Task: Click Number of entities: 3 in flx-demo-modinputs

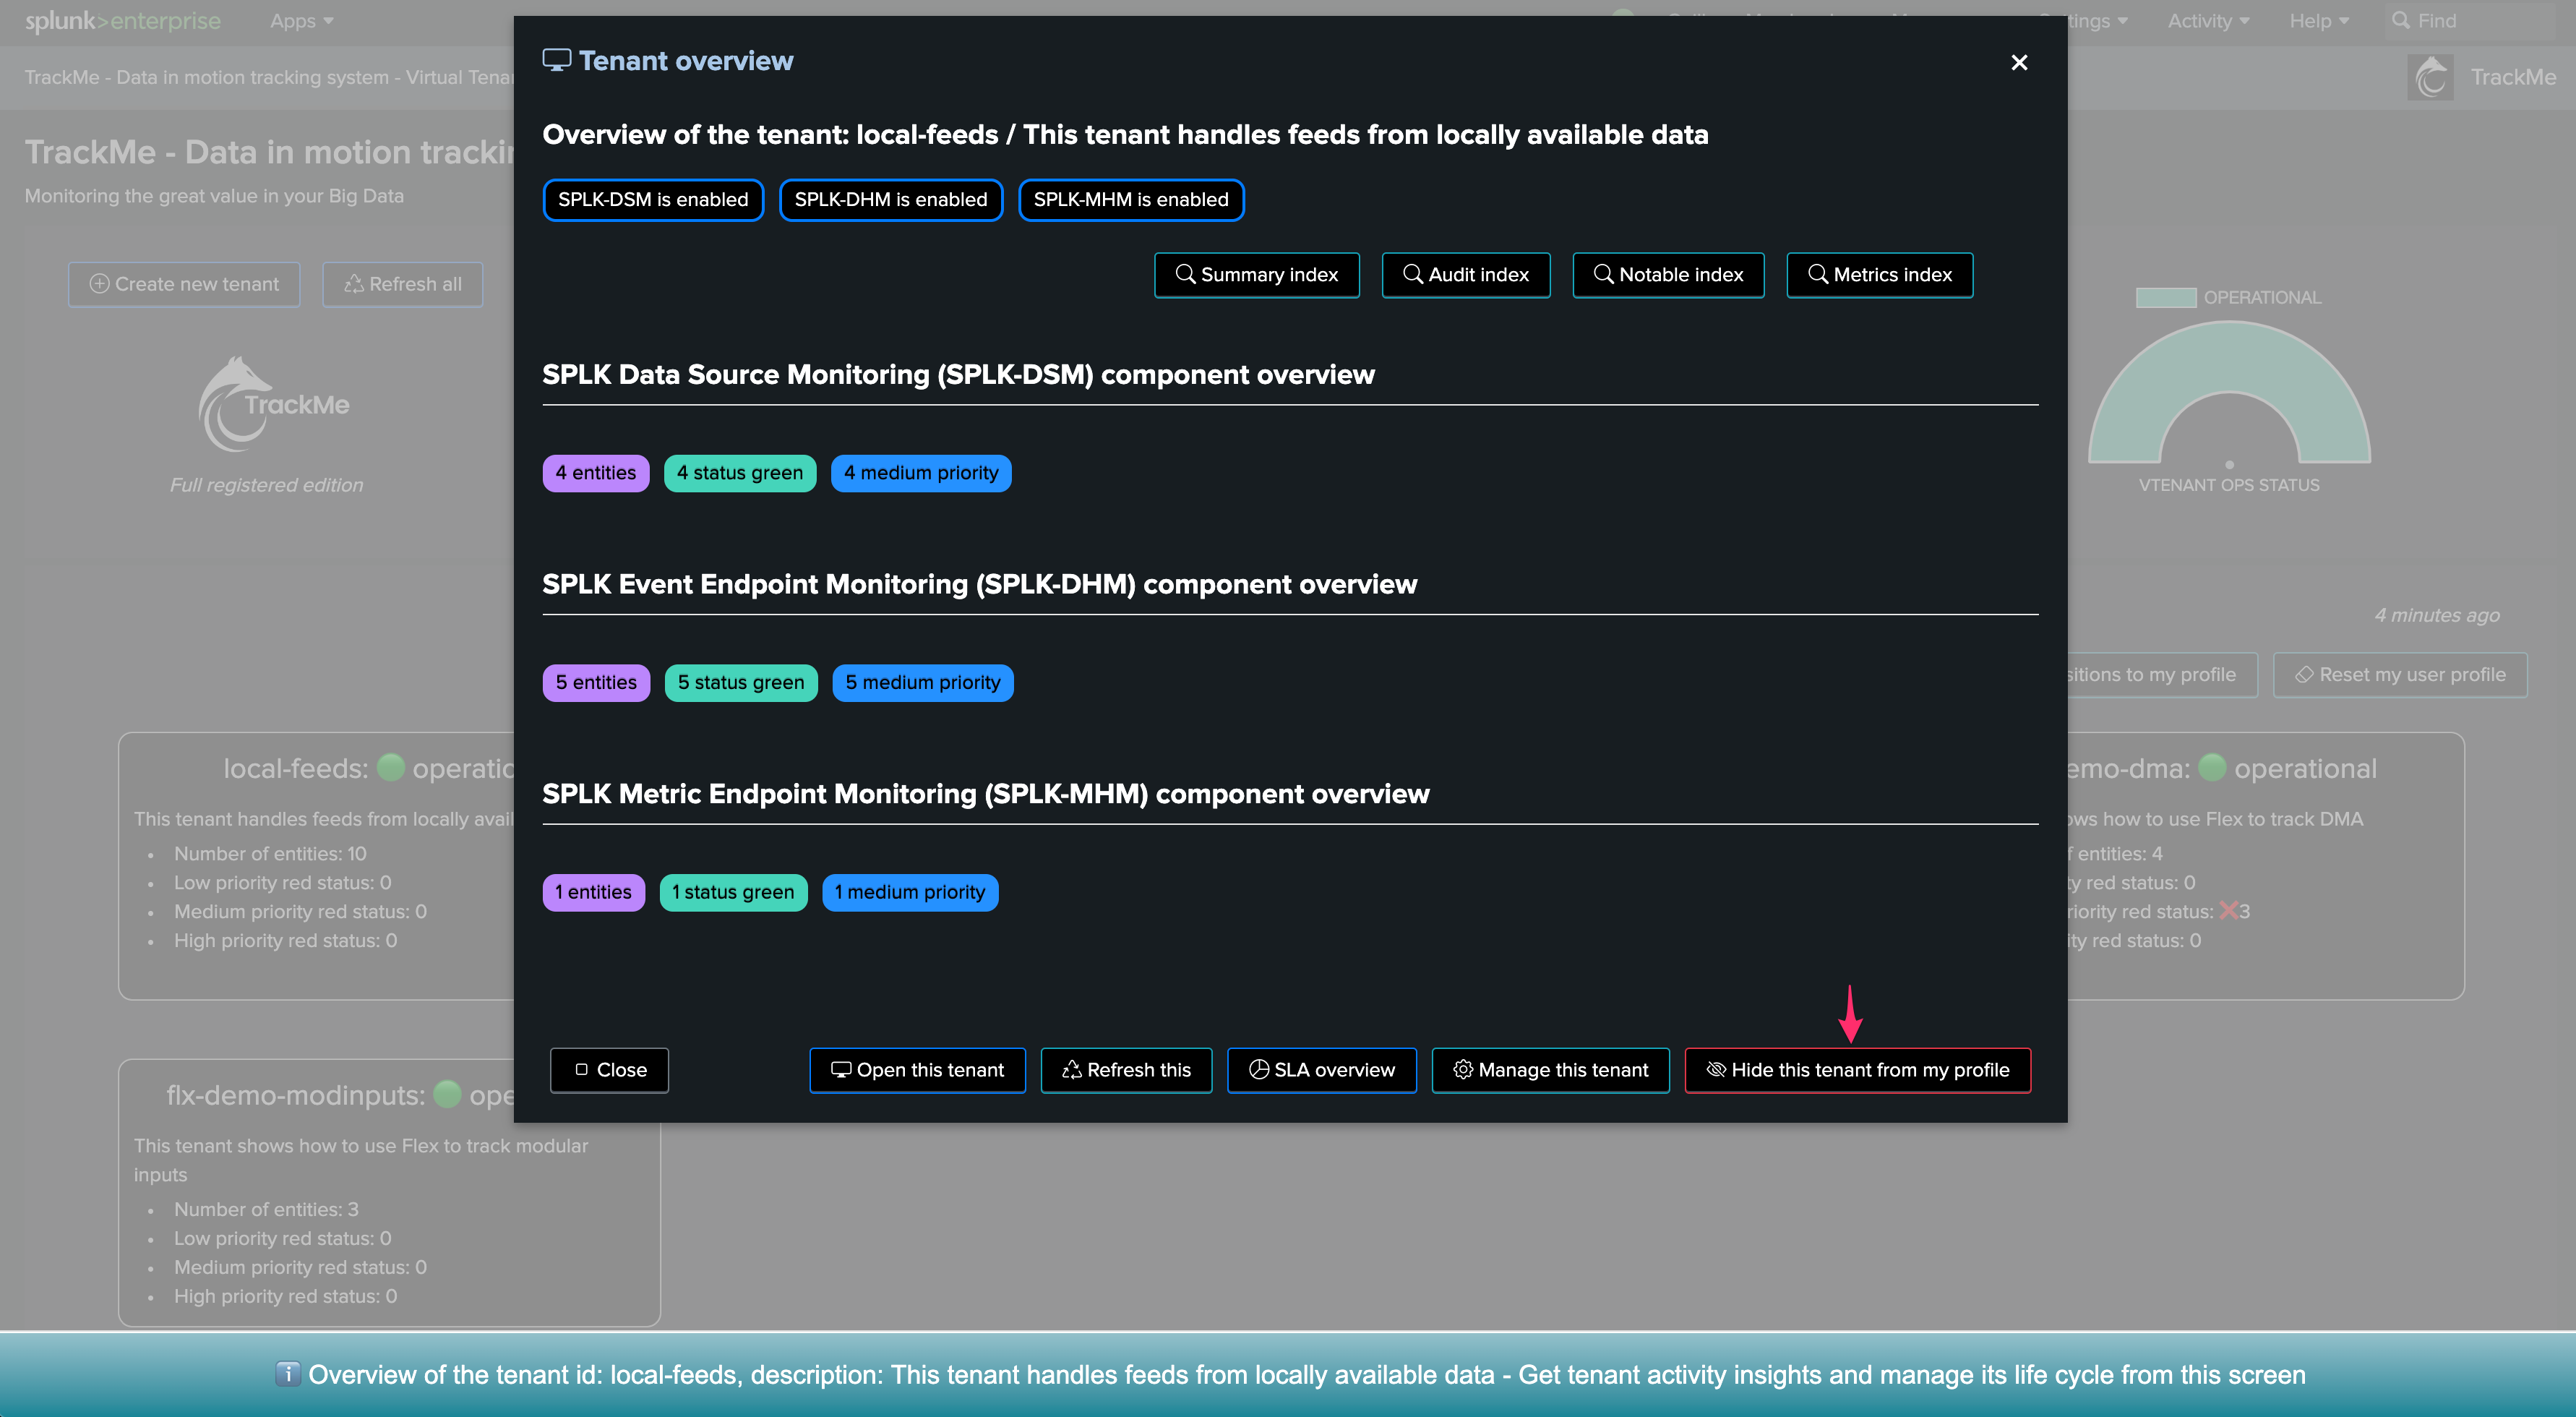Action: tap(266, 1209)
